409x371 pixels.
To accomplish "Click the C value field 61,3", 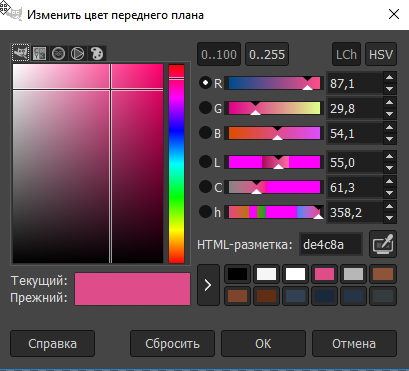I will [355, 187].
